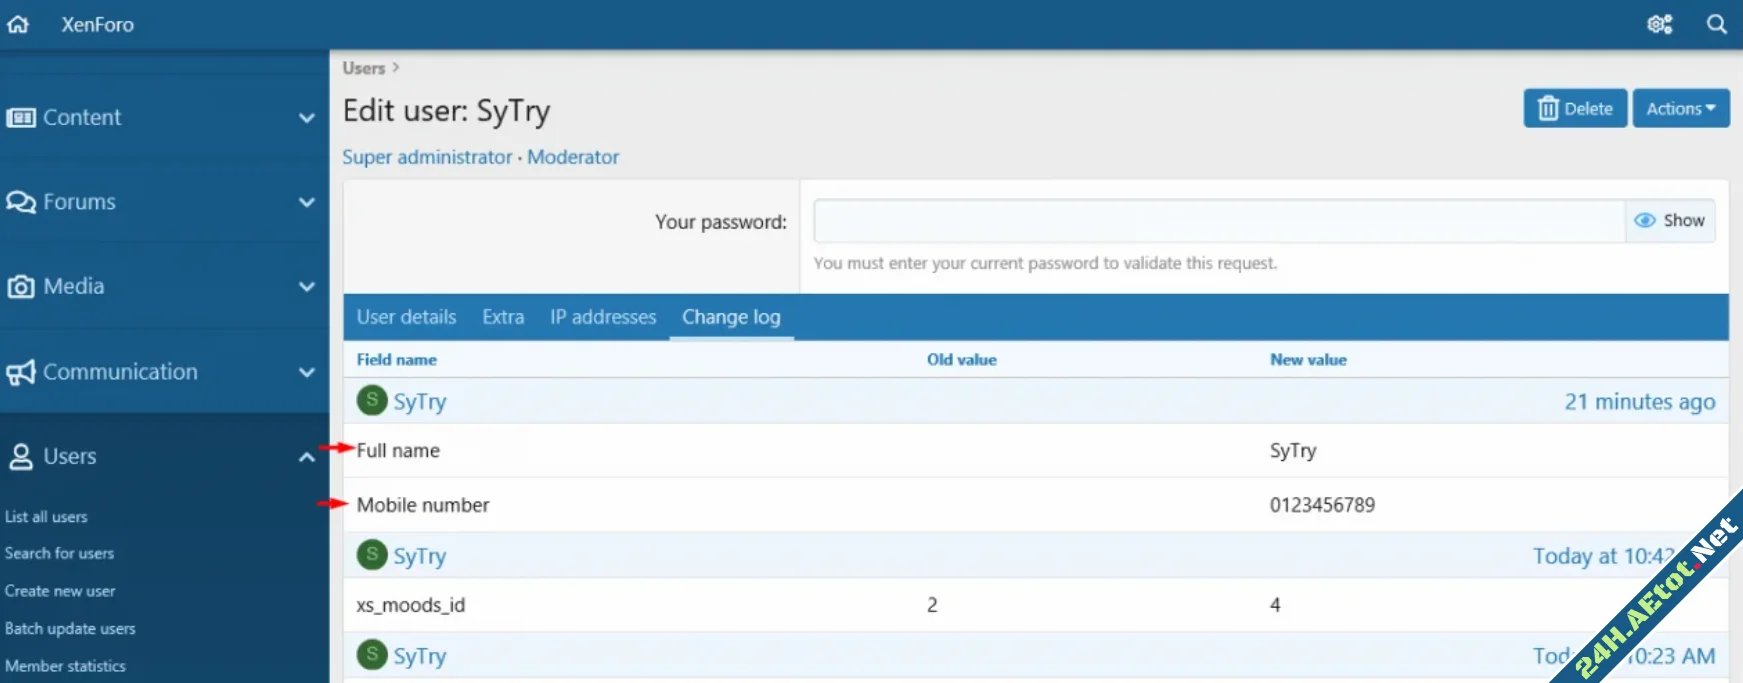
Task: Click the home icon in header
Action: pos(18,24)
